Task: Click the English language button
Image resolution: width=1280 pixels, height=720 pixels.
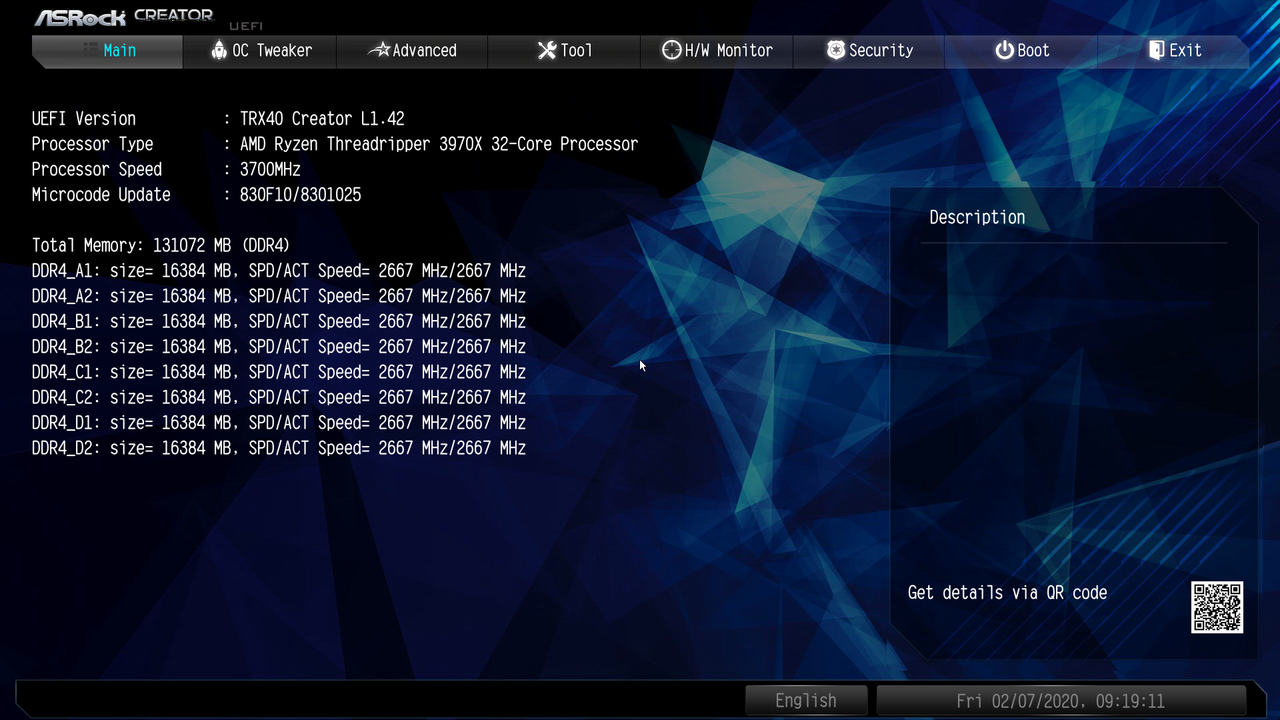Action: [x=806, y=700]
